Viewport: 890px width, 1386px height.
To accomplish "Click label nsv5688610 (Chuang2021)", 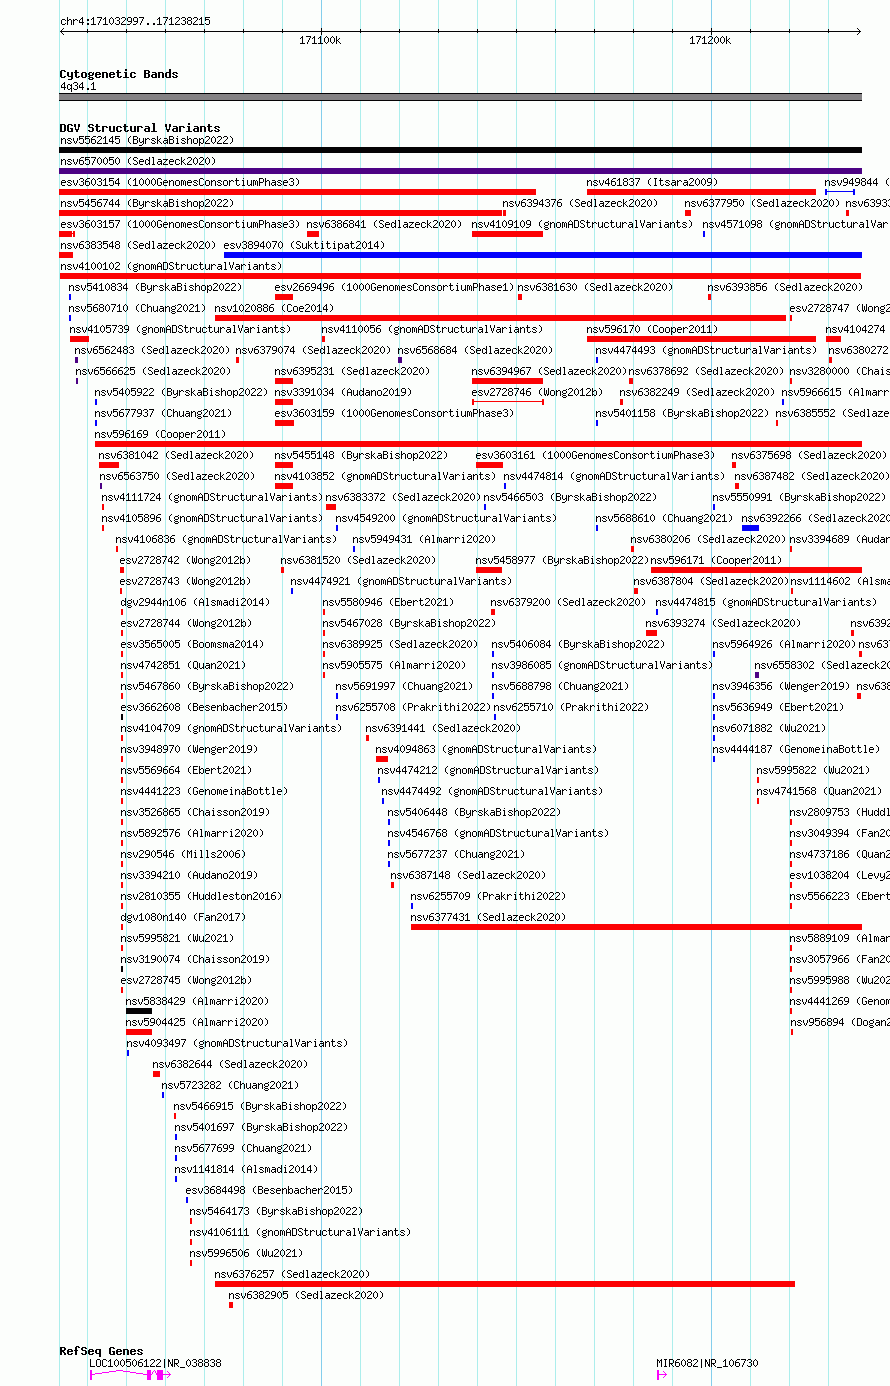I will coord(664,518).
